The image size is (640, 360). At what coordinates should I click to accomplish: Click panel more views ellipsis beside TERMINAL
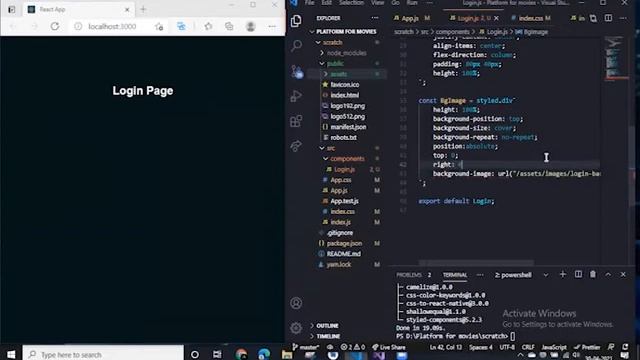pyautogui.click(x=480, y=275)
